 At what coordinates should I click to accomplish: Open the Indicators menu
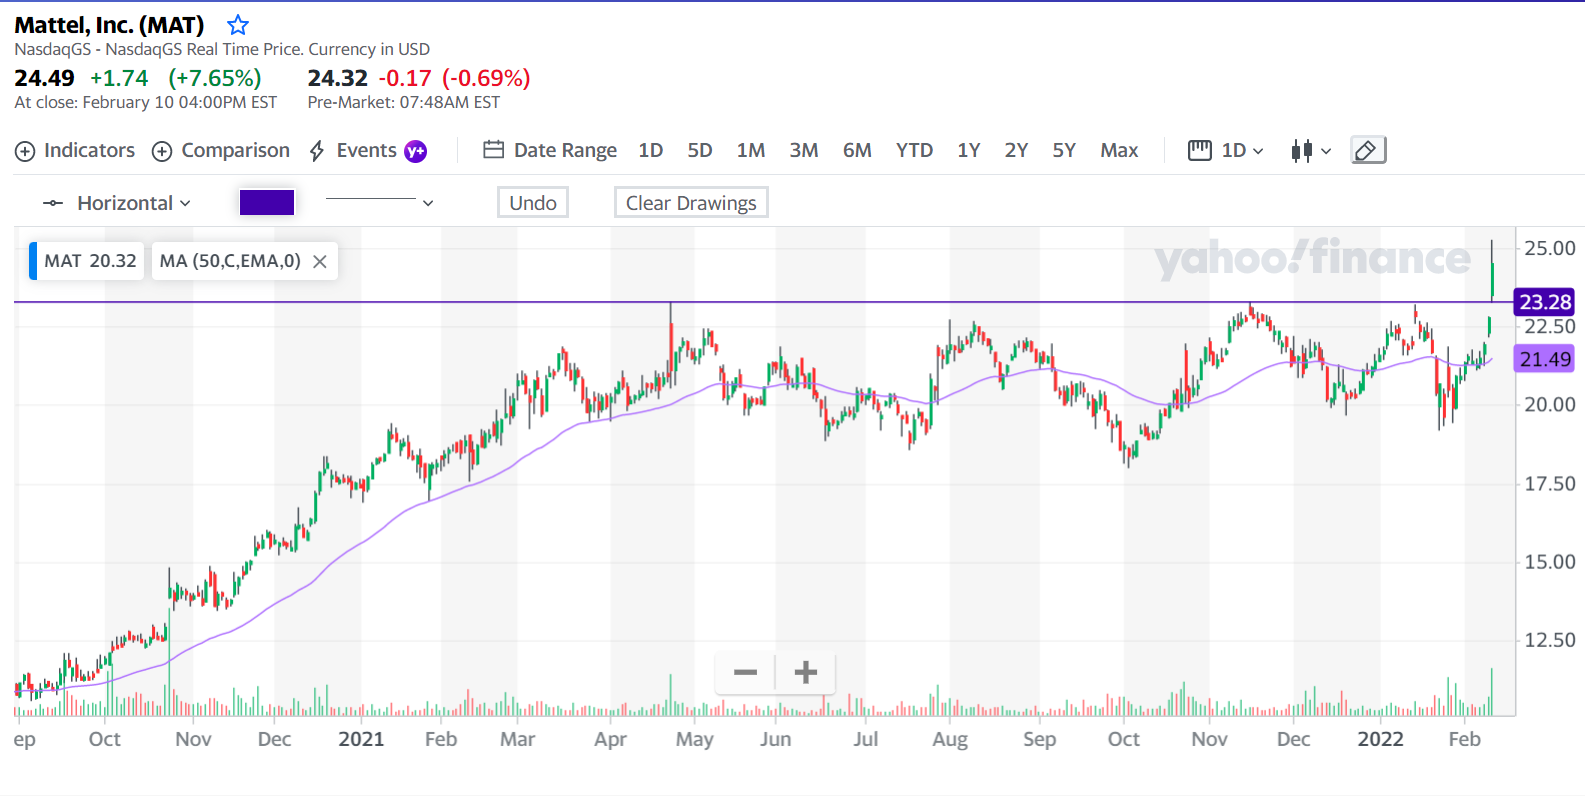tap(75, 150)
